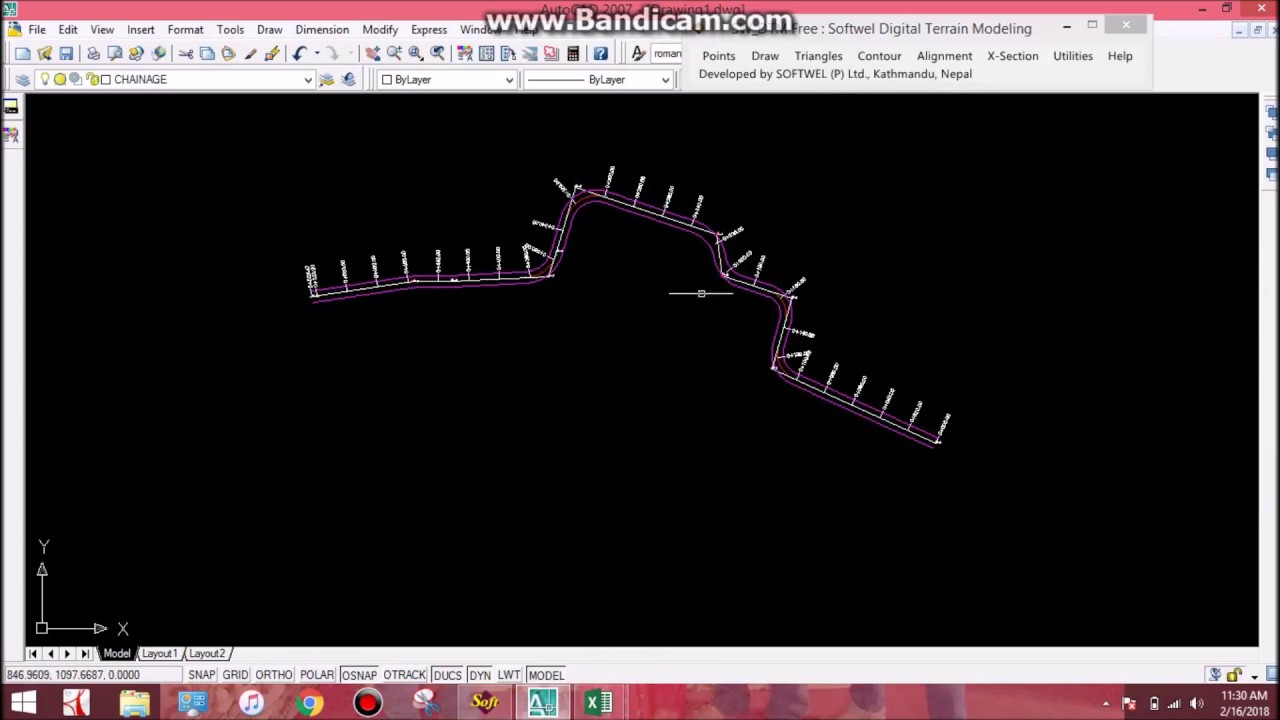Open the ByLayer color control dropdown
1280x720 pixels.
click(509, 80)
